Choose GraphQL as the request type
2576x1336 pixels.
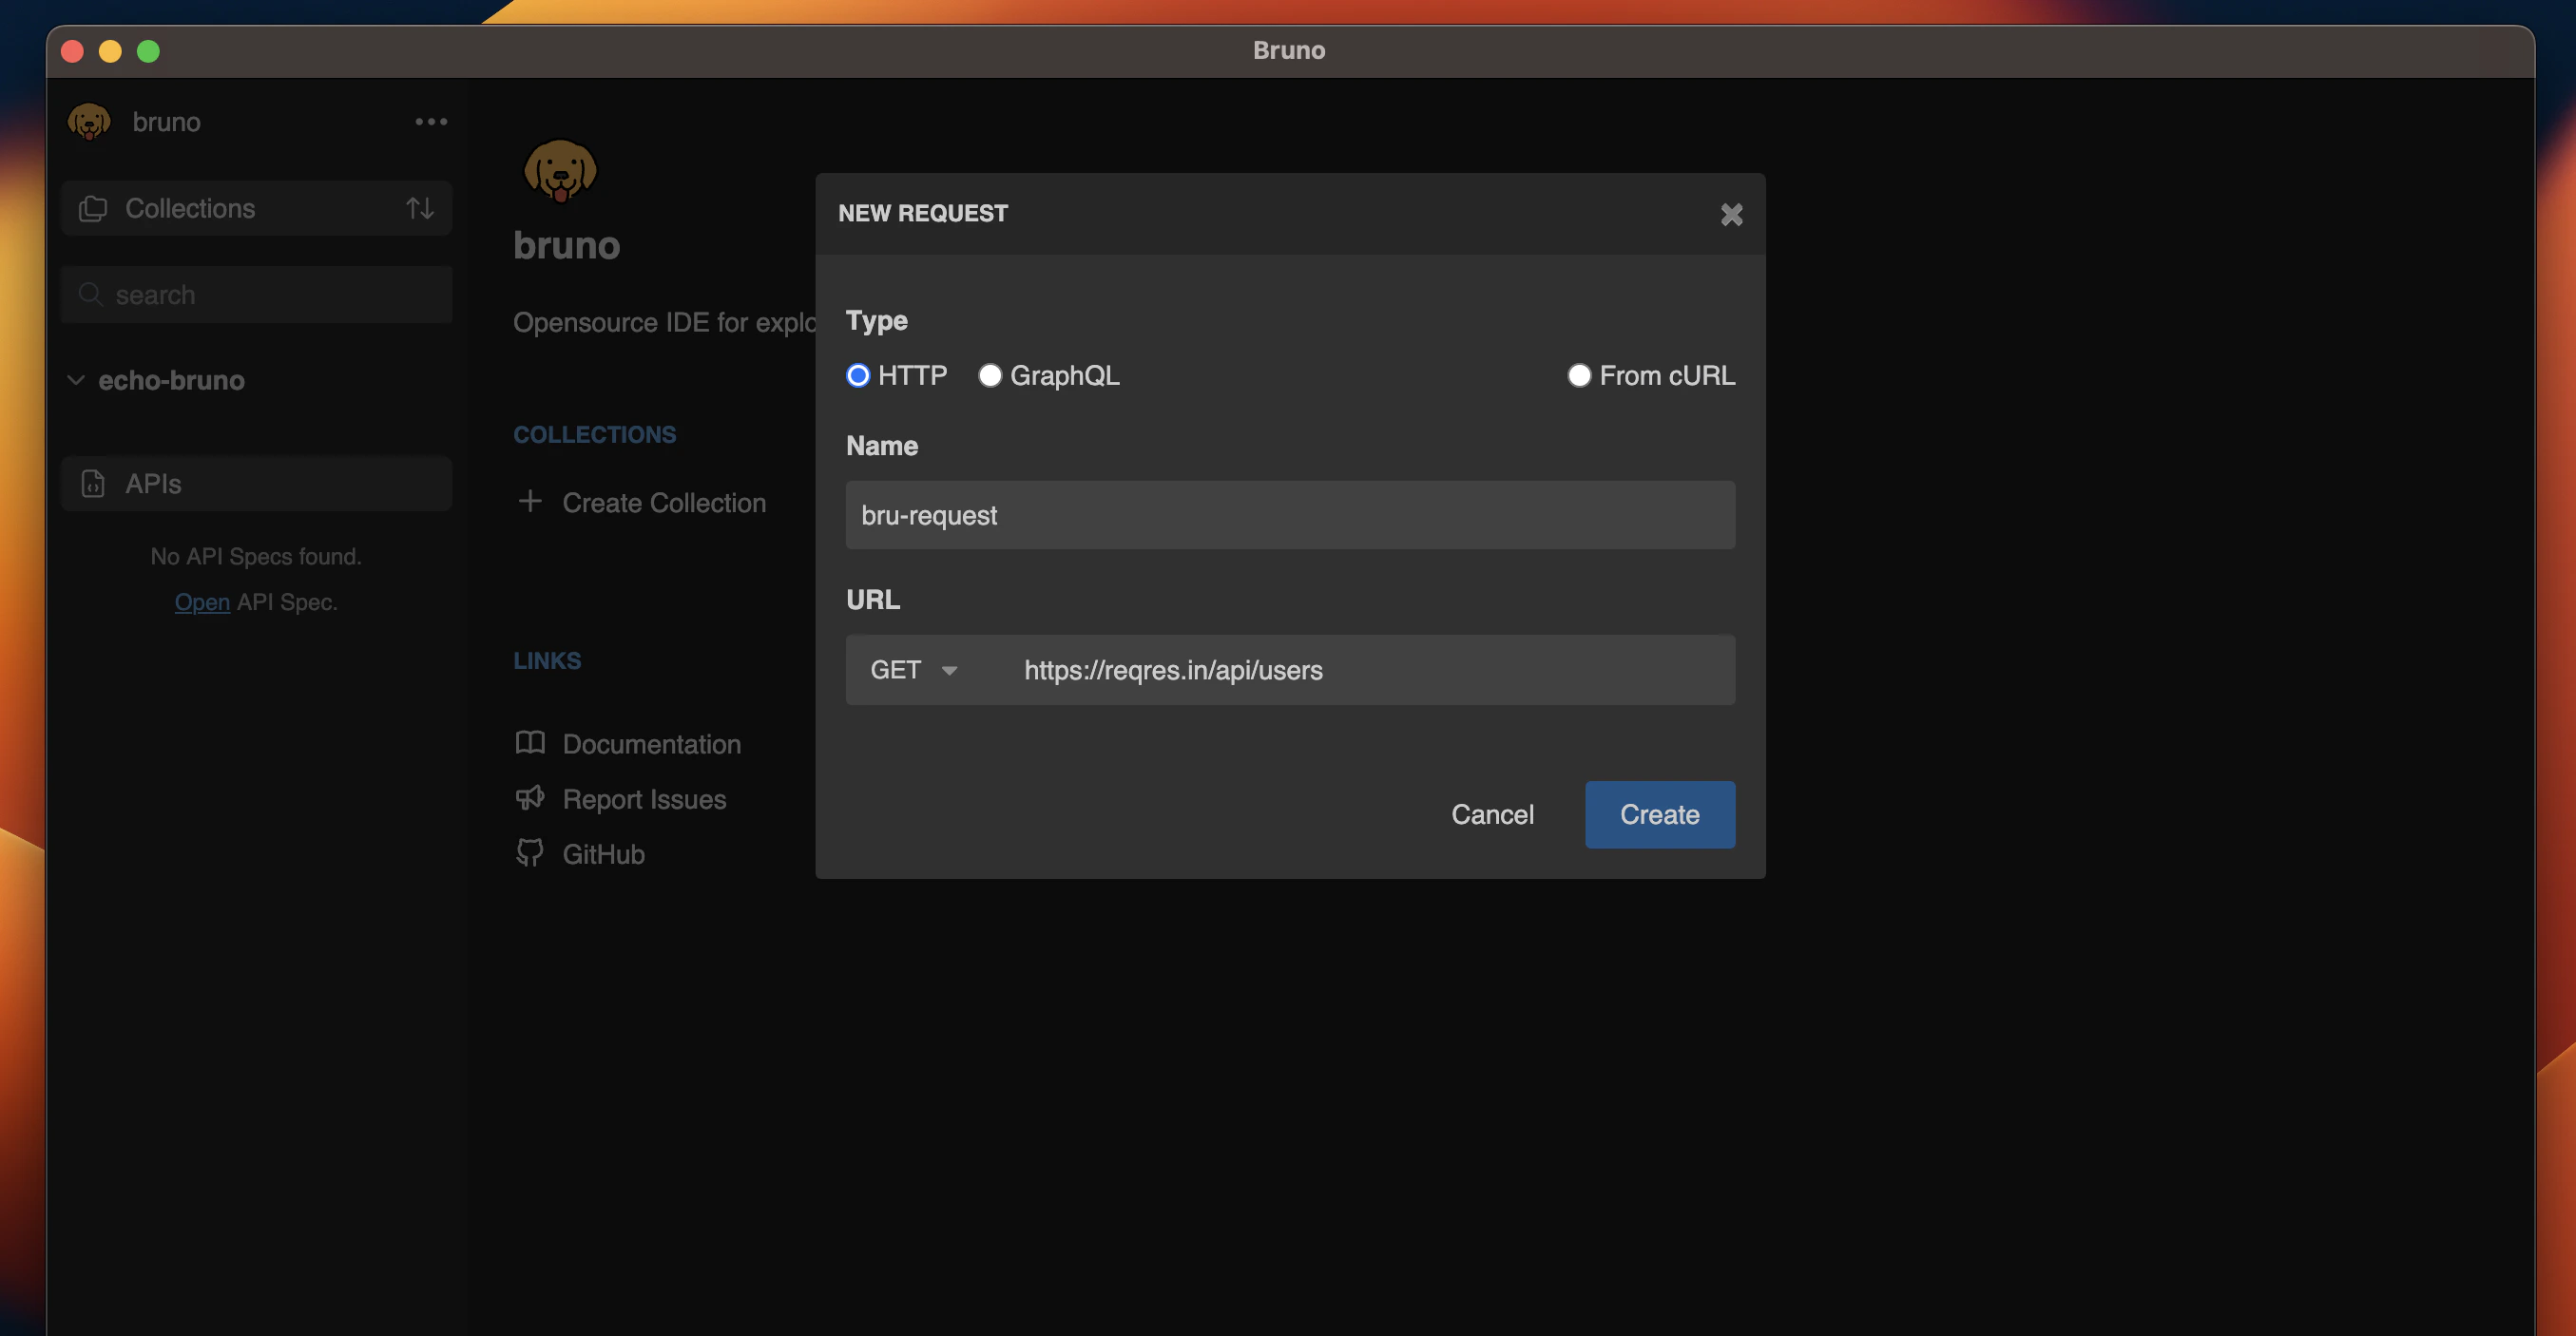tap(990, 375)
